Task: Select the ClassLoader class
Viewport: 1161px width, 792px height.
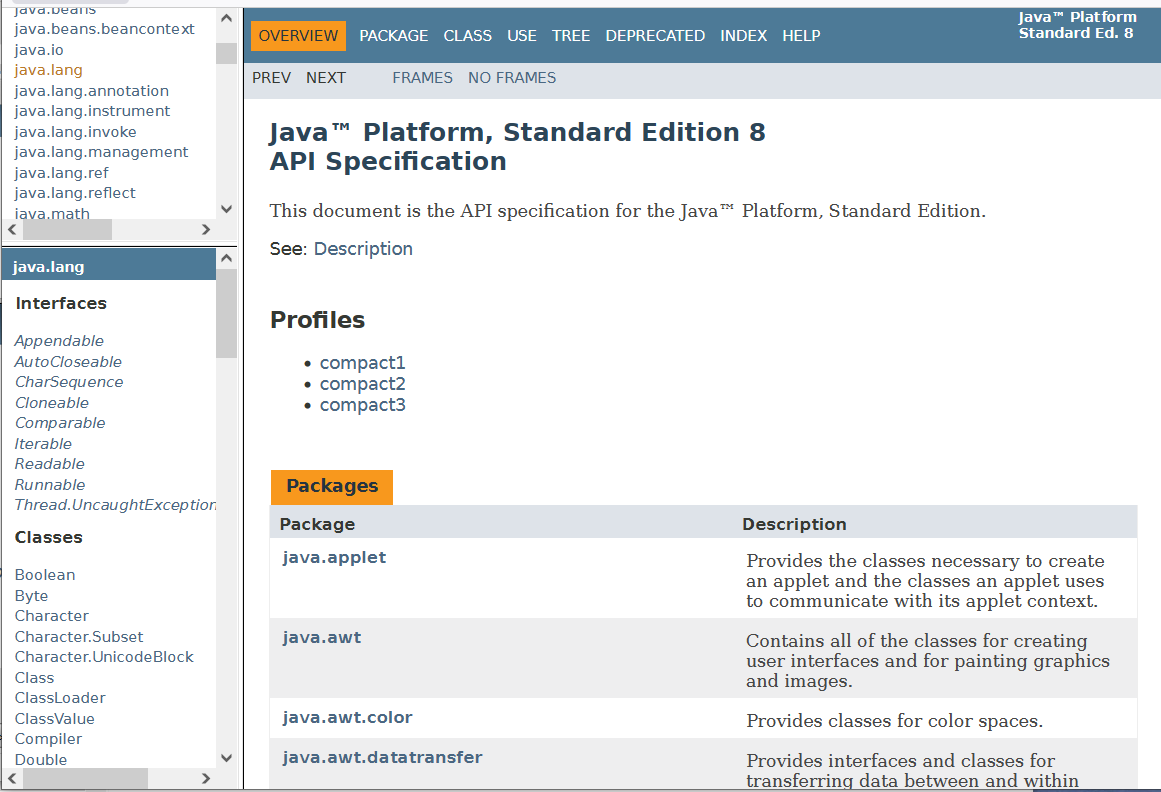Action: pos(60,697)
